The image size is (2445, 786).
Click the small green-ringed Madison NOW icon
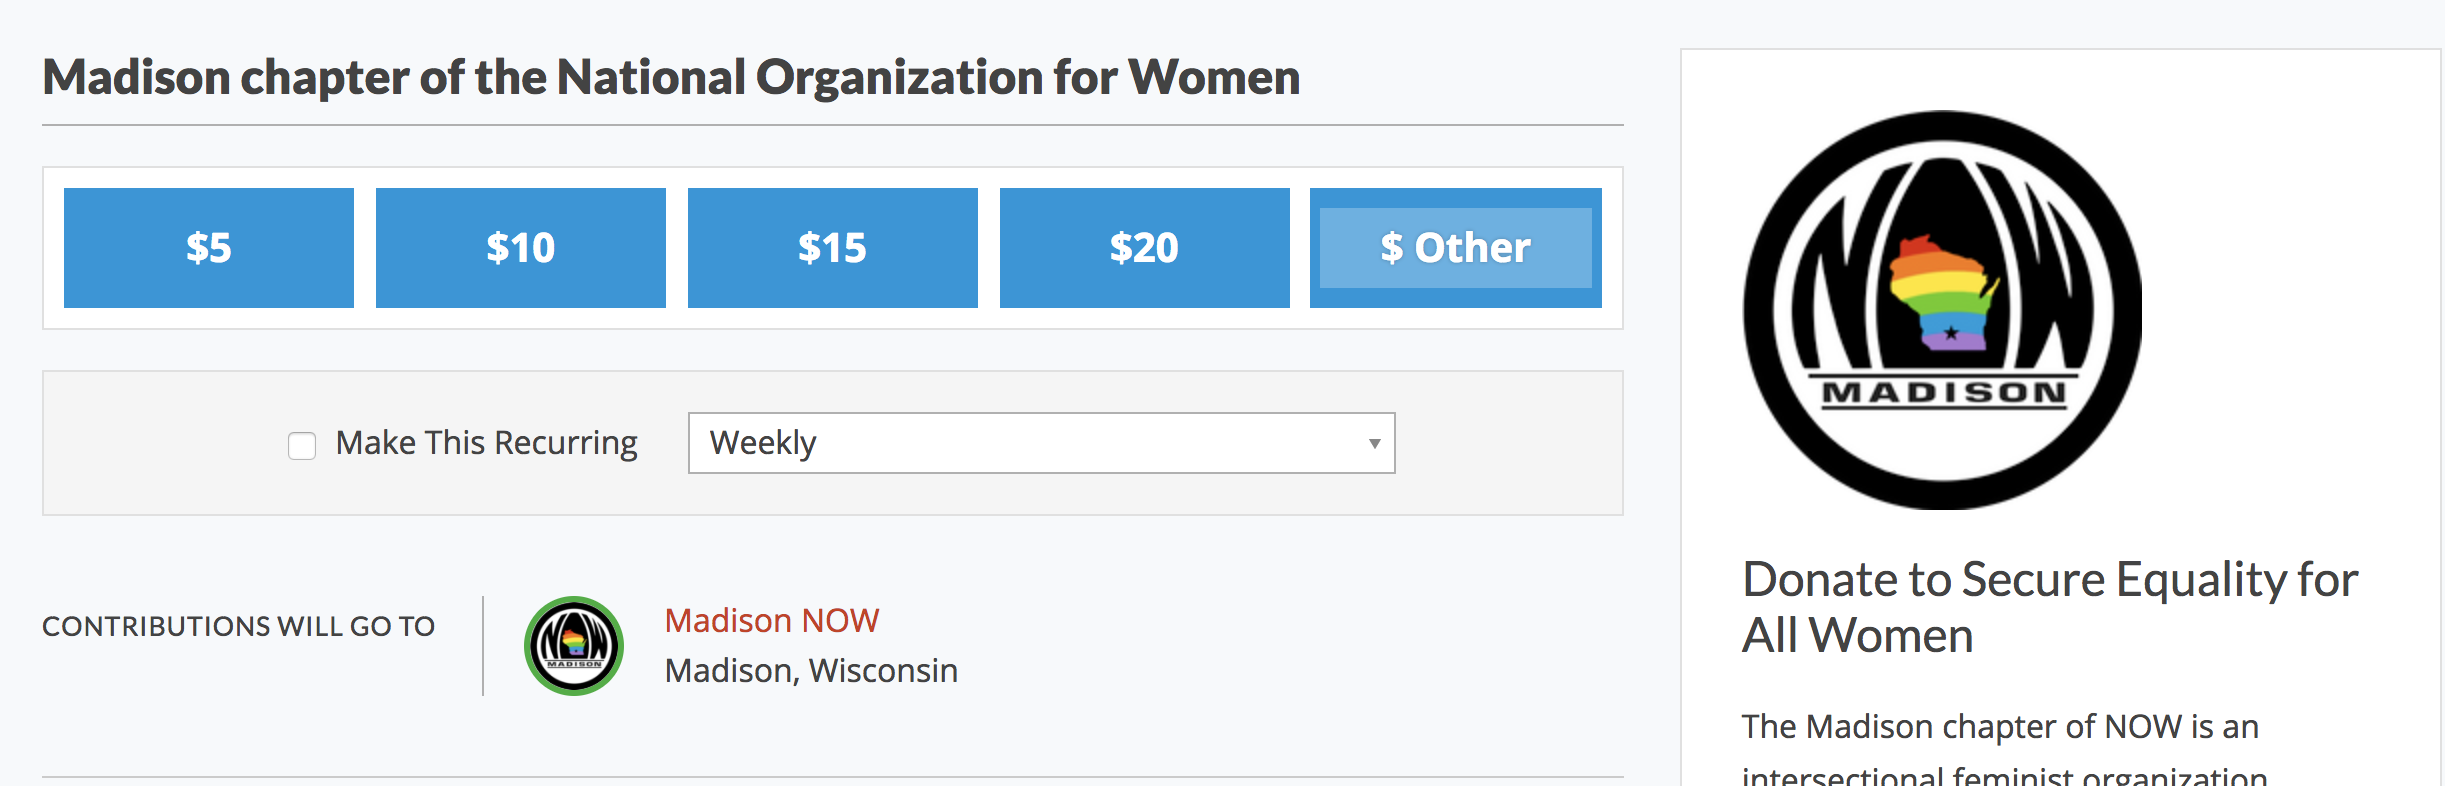(574, 646)
